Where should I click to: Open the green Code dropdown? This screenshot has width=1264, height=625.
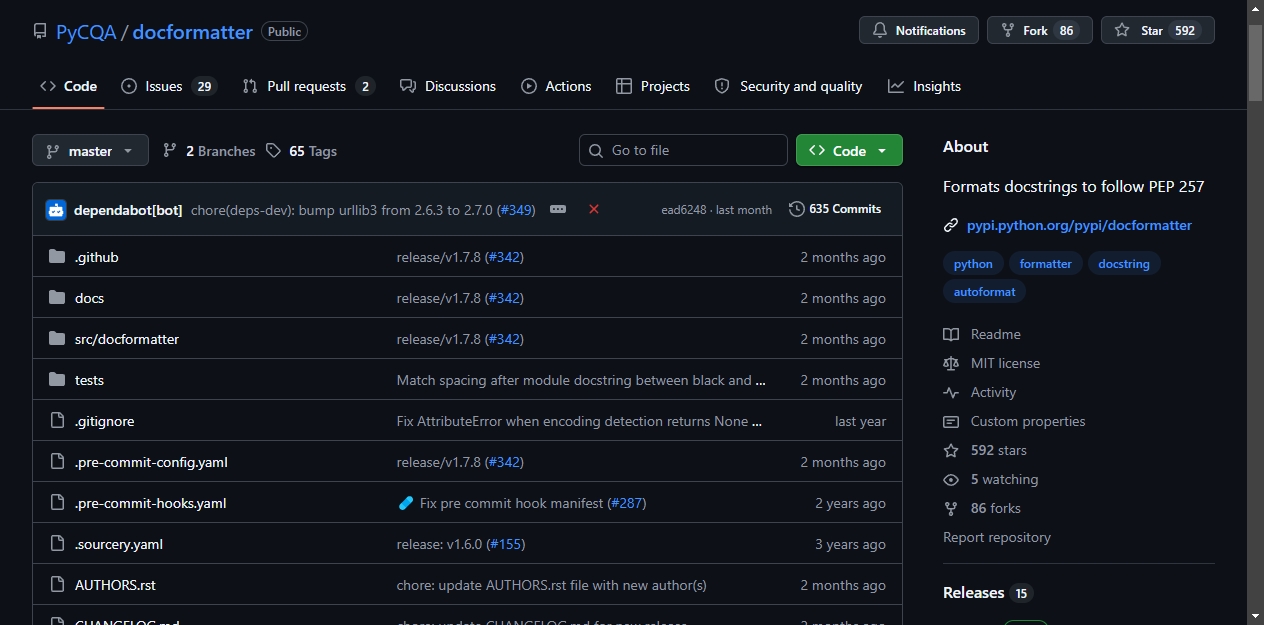coord(849,150)
